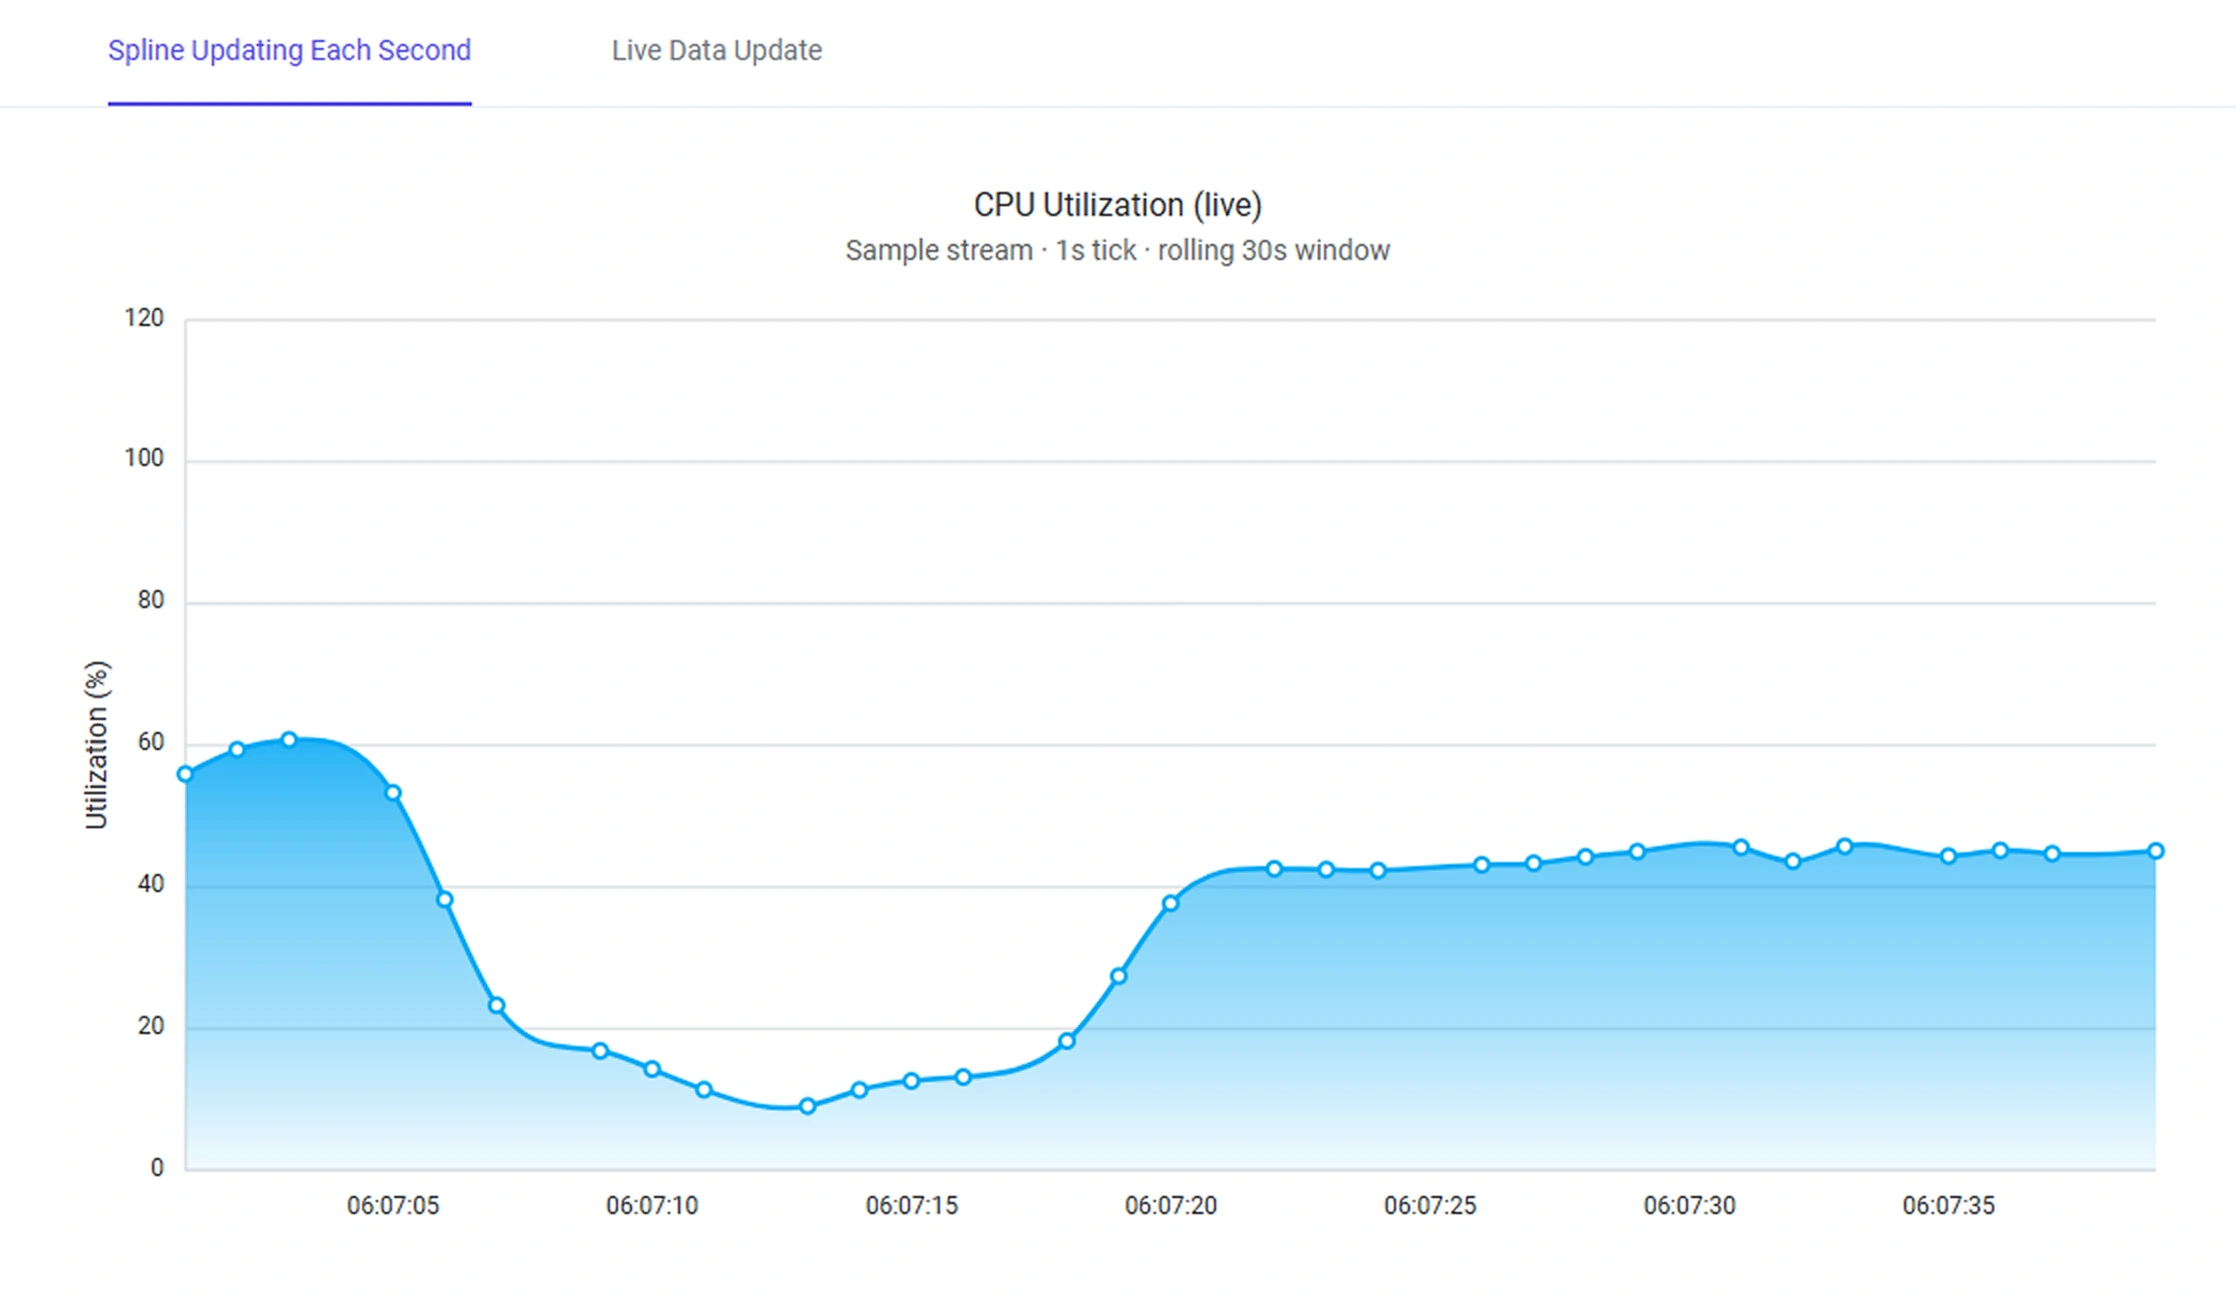Click the last data point on the chart's right edge
2236x1300 pixels.
(2156, 851)
